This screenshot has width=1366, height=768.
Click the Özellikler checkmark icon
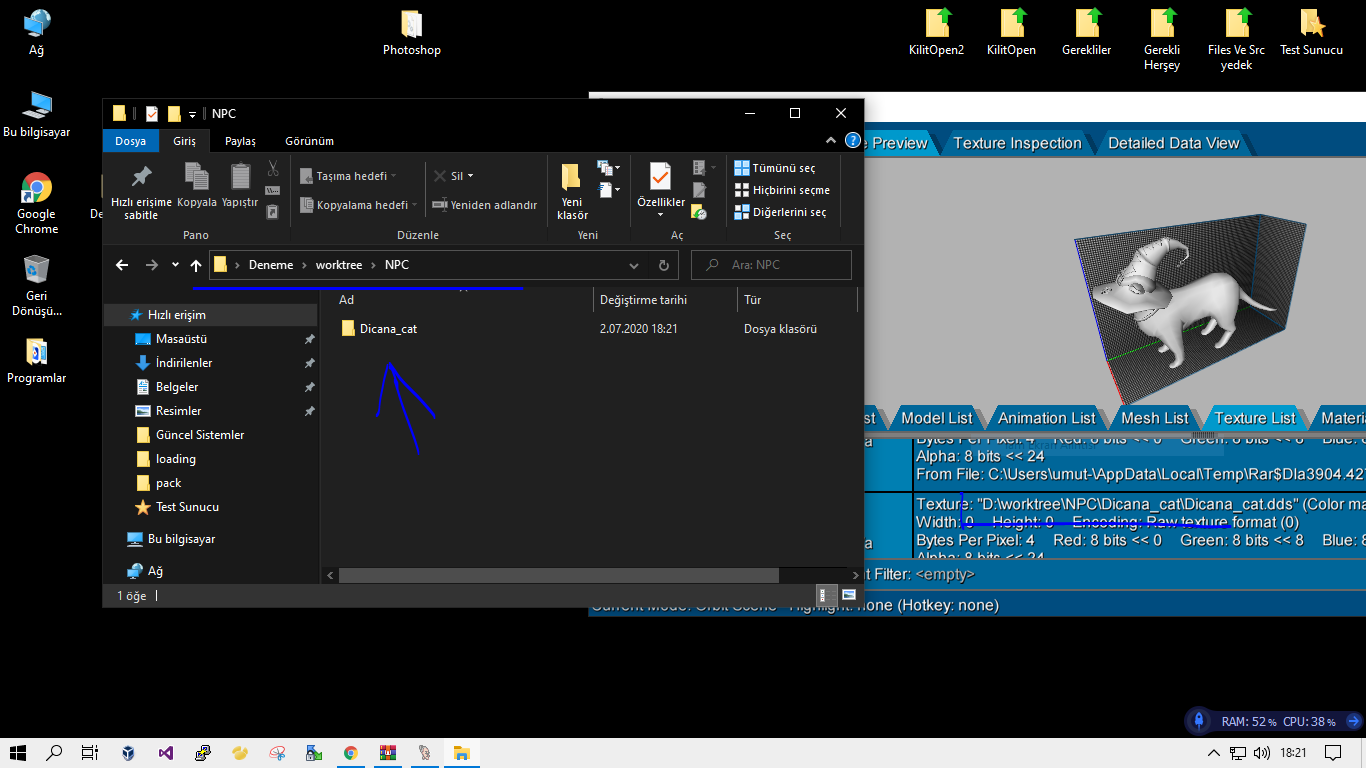pos(660,176)
